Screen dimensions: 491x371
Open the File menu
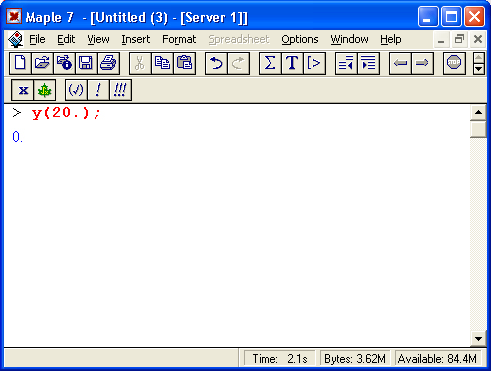(x=37, y=39)
